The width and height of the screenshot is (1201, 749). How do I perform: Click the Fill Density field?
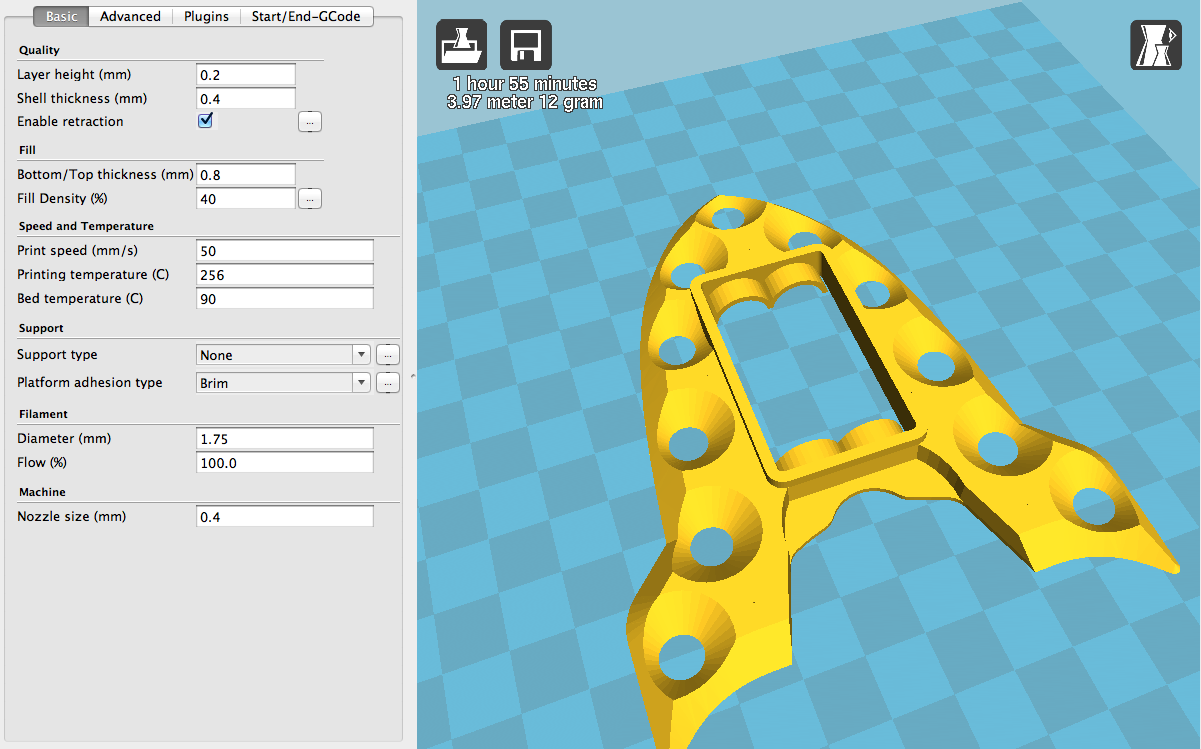[246, 199]
